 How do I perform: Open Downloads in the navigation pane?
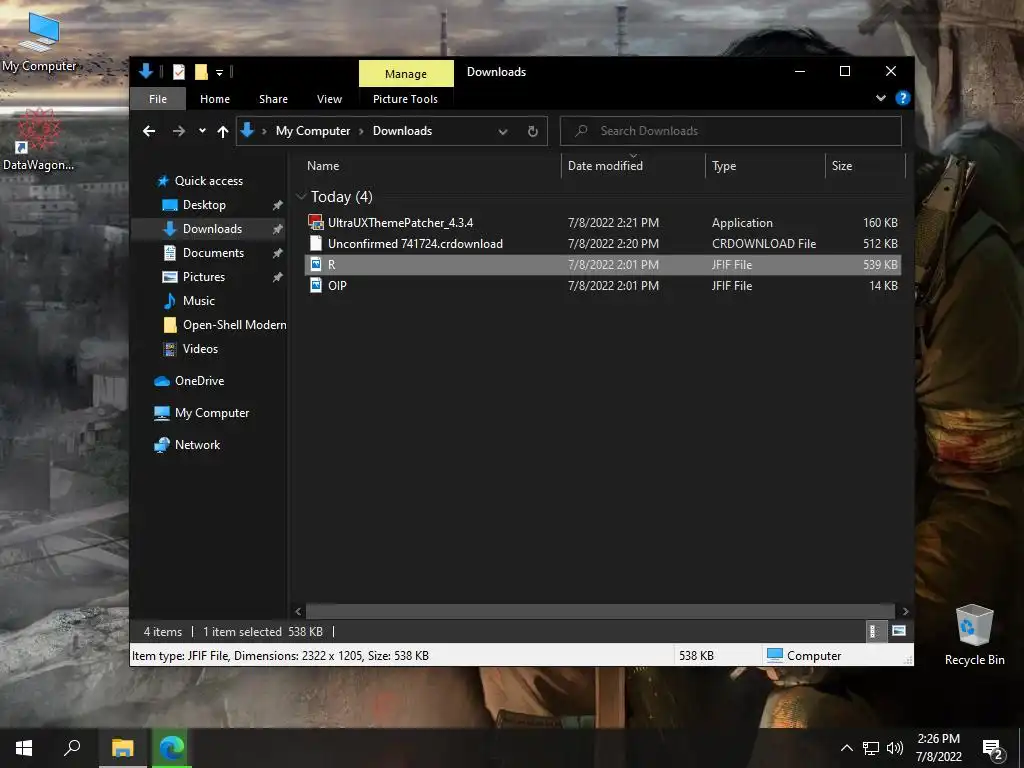click(x=212, y=229)
